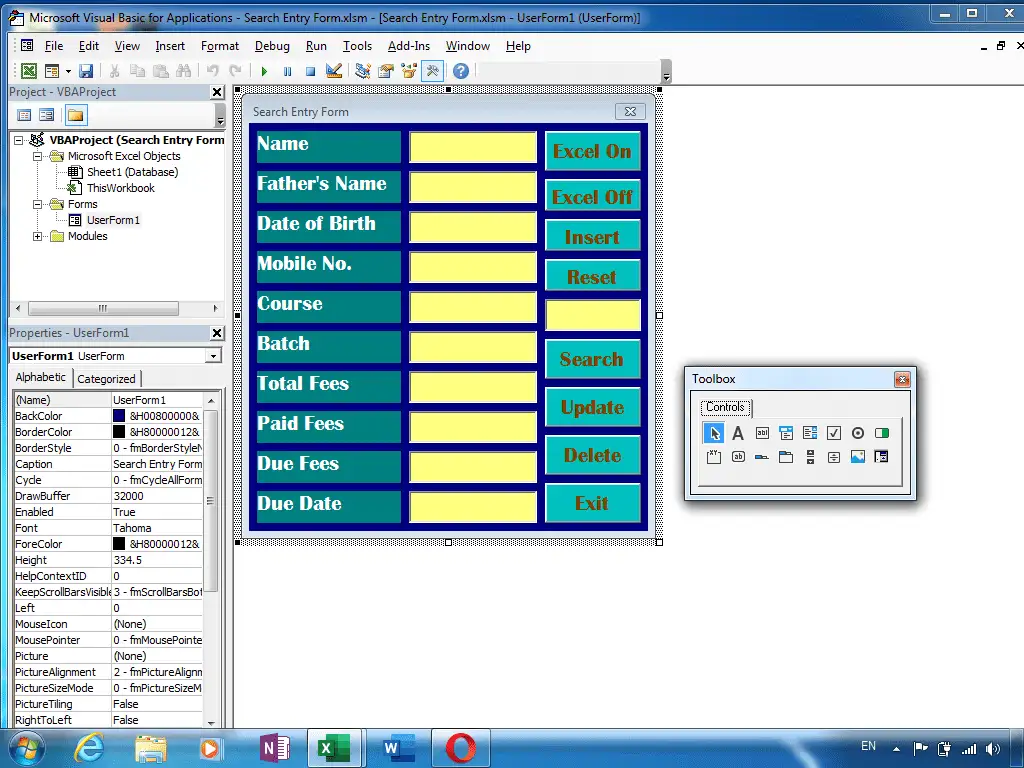Image resolution: width=1024 pixels, height=768 pixels.
Task: Open the Project Explorer toolbar icon
Action: point(363,71)
